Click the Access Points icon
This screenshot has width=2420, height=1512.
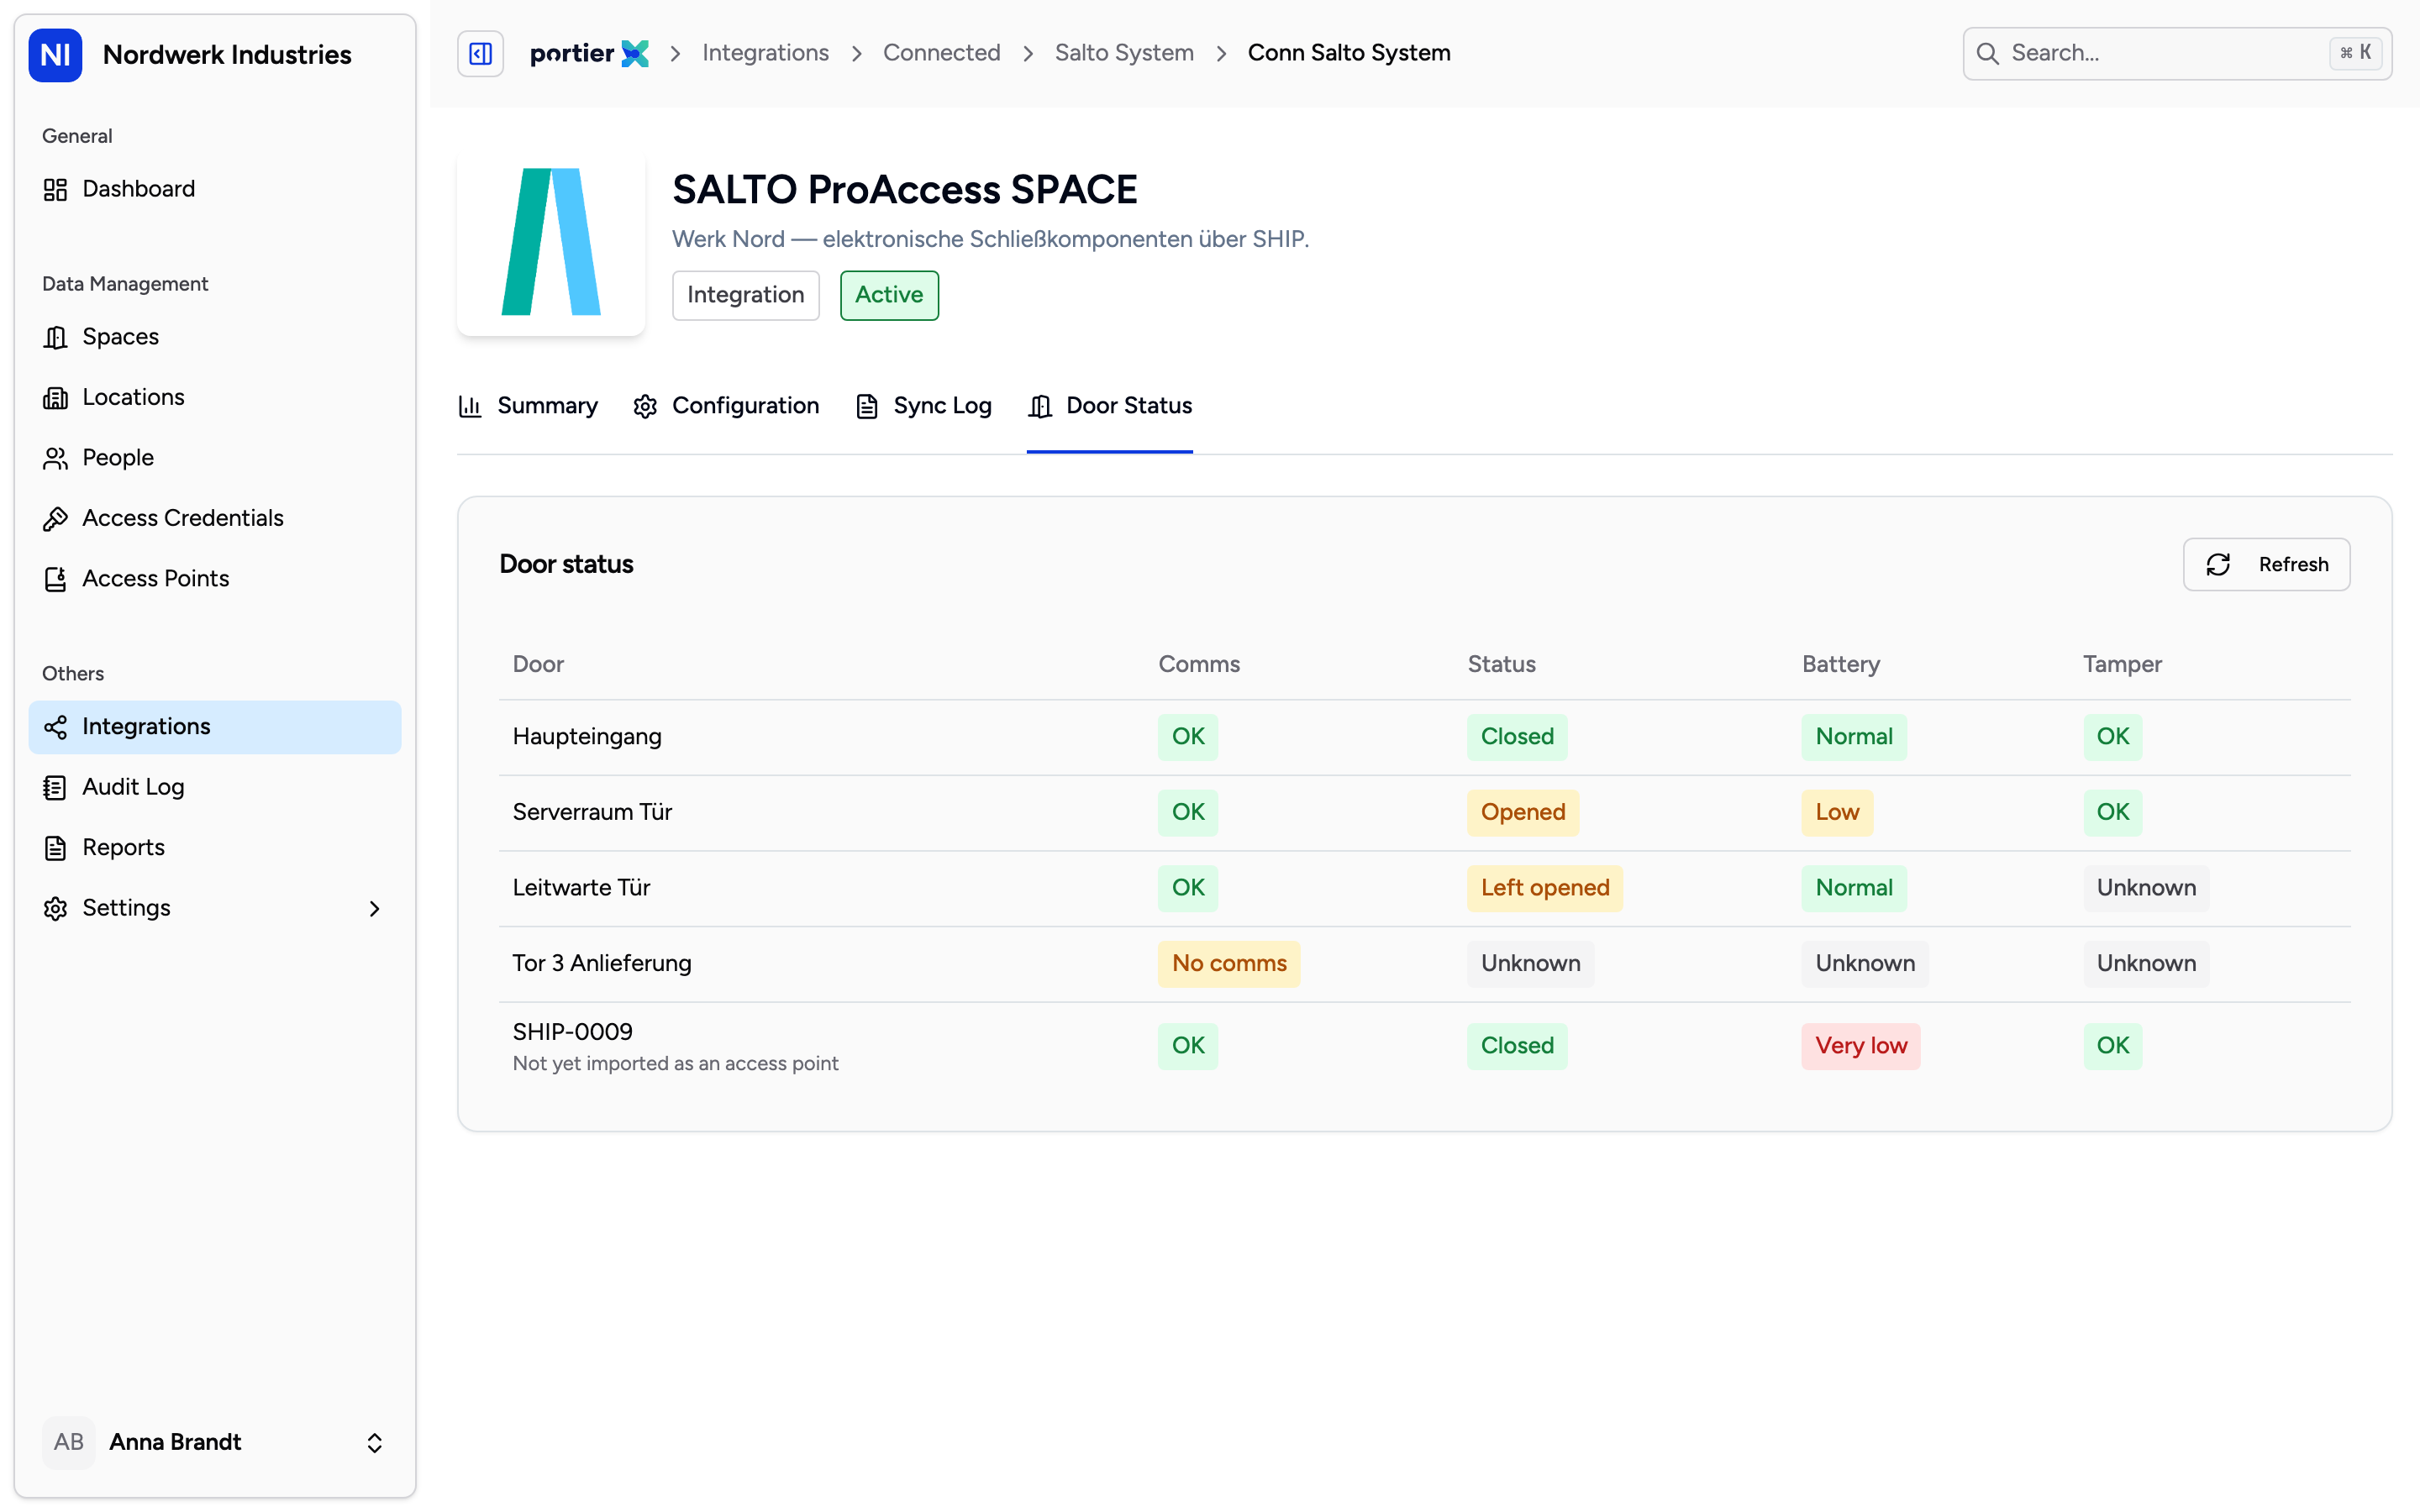click(55, 579)
